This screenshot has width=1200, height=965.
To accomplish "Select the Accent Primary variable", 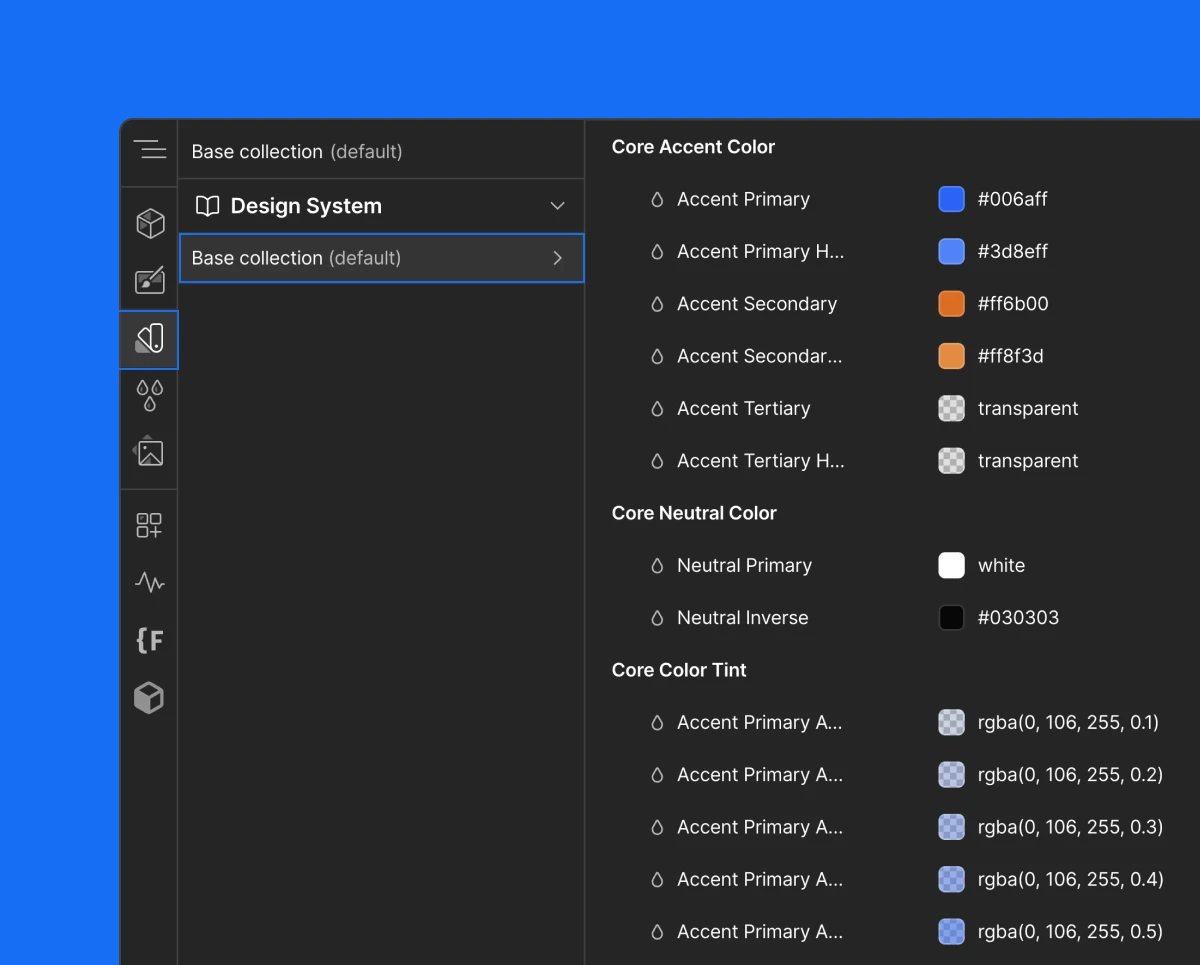I will [744, 199].
